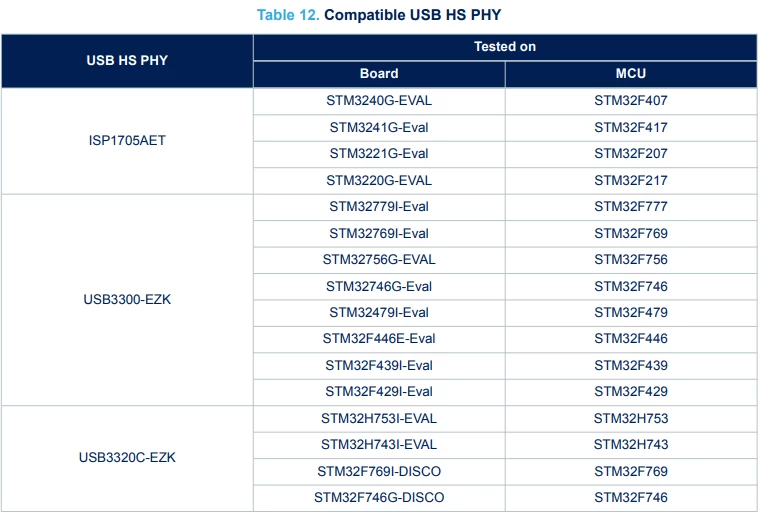The height and width of the screenshot is (515, 762).
Task: Click MCU cell "STM32F217"
Action: [x=631, y=181]
